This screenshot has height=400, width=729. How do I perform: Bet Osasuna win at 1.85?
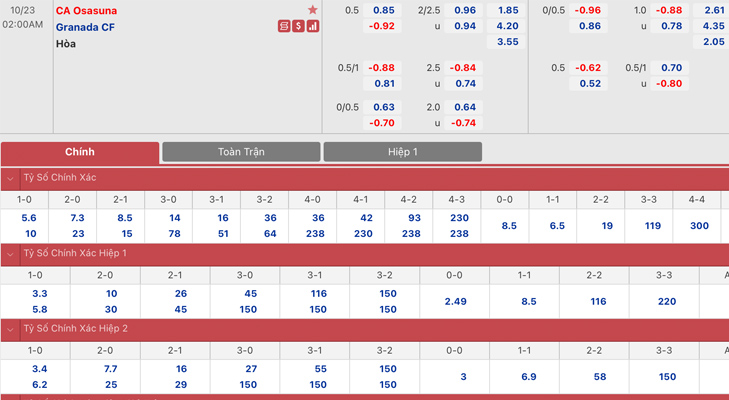pos(506,10)
